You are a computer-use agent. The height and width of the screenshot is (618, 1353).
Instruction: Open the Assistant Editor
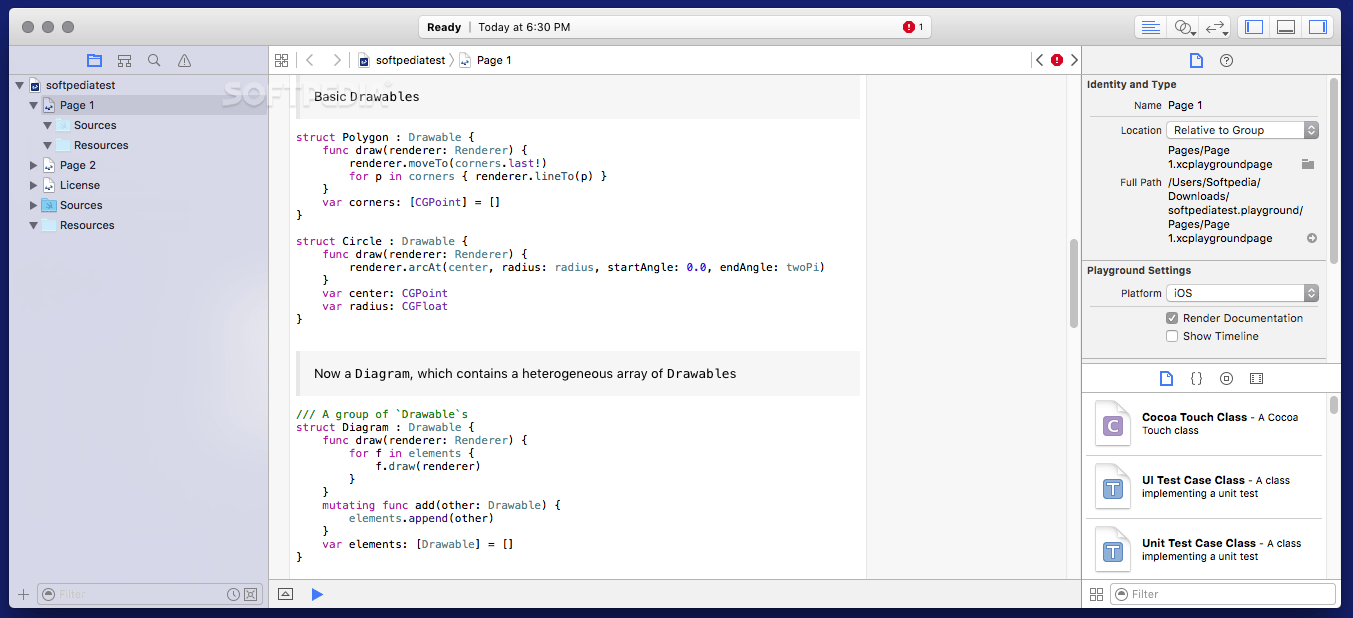click(x=1183, y=26)
